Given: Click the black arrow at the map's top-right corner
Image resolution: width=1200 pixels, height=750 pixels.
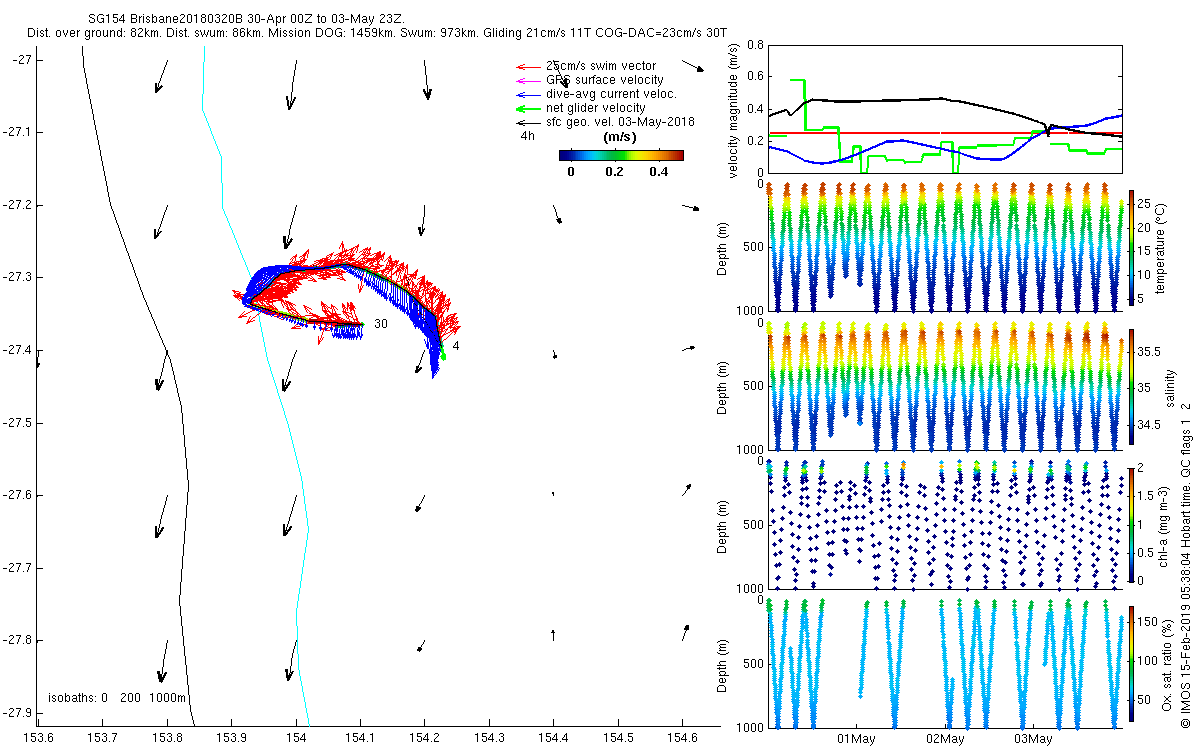Looking at the screenshot, I should pos(693,66).
